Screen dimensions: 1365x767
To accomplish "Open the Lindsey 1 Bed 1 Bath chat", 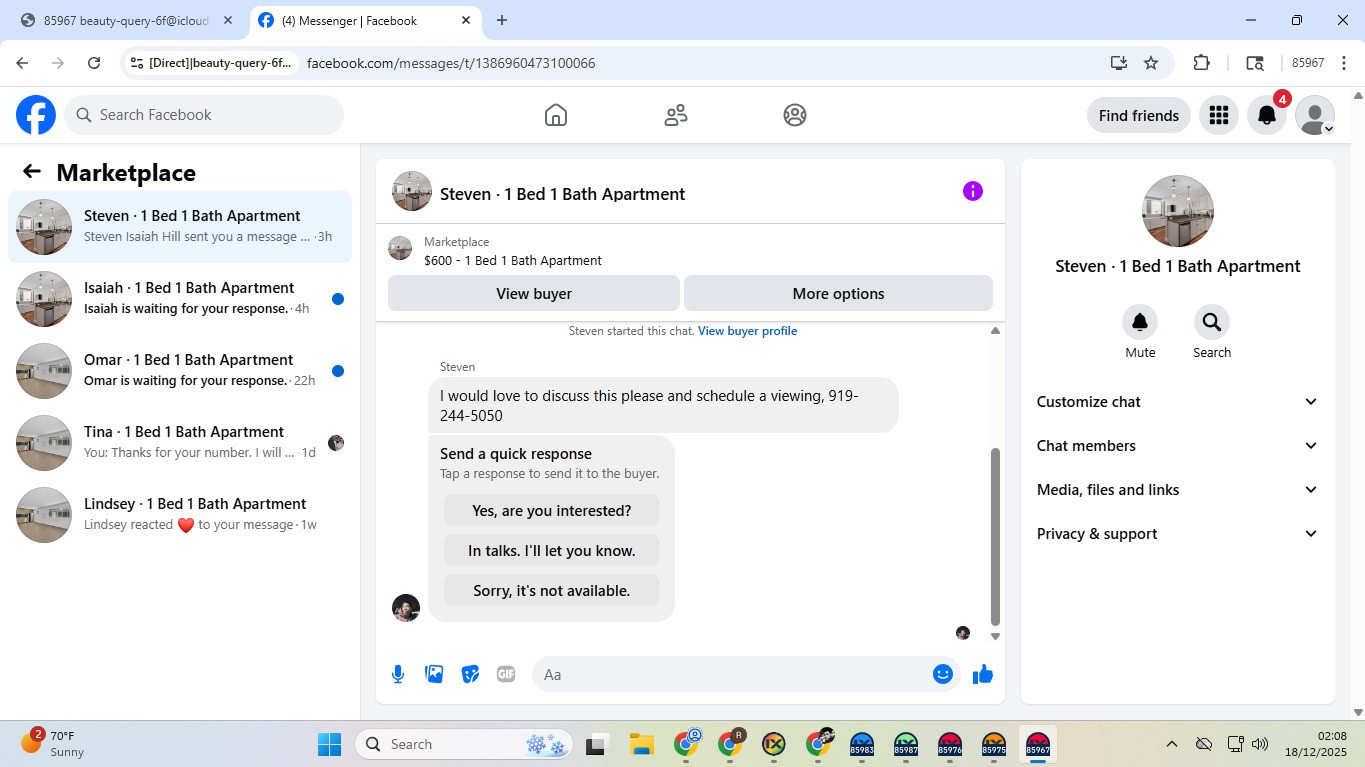I will pos(180,515).
